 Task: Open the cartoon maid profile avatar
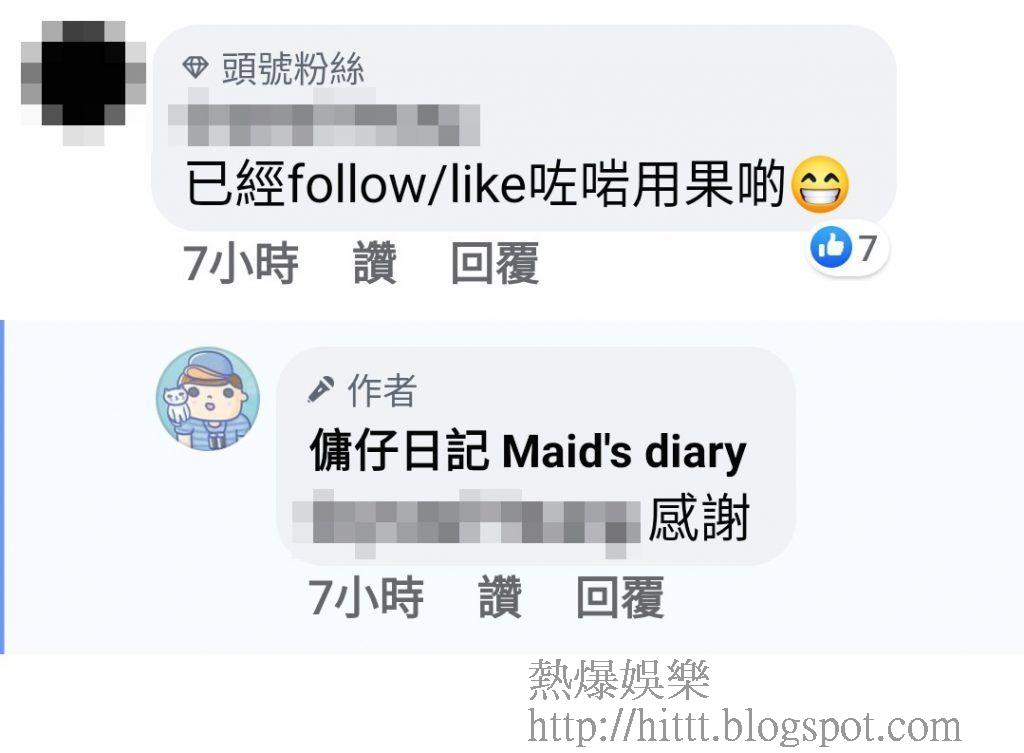(208, 399)
